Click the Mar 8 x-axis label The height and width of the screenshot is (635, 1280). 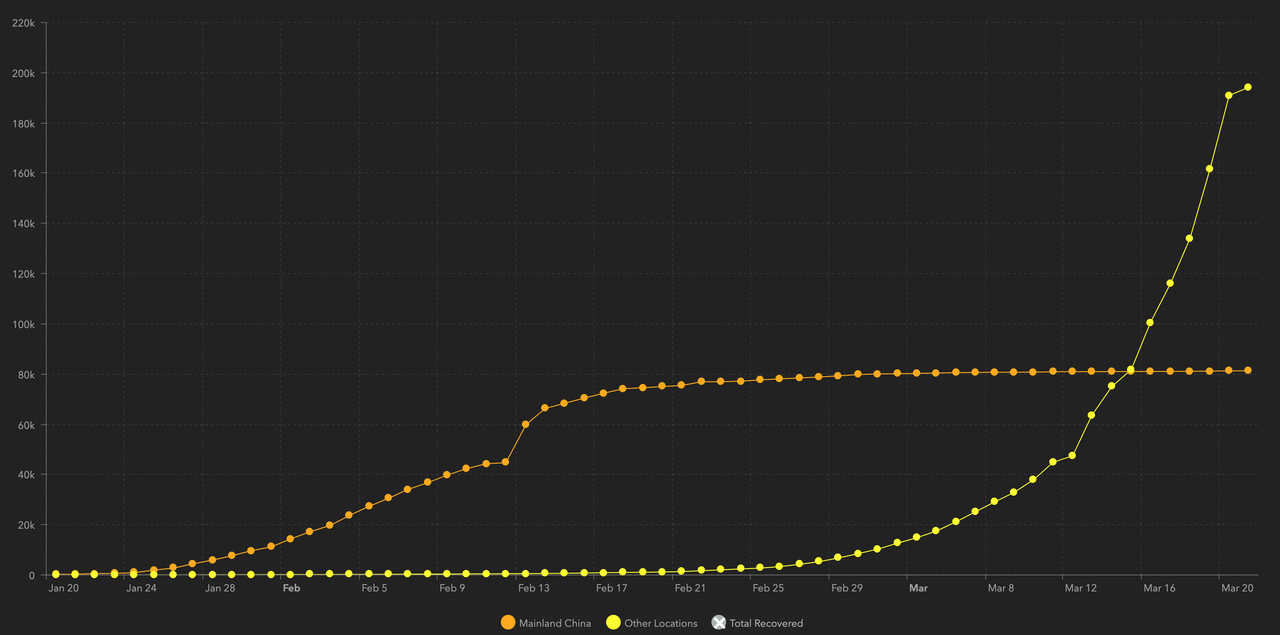click(1001, 589)
